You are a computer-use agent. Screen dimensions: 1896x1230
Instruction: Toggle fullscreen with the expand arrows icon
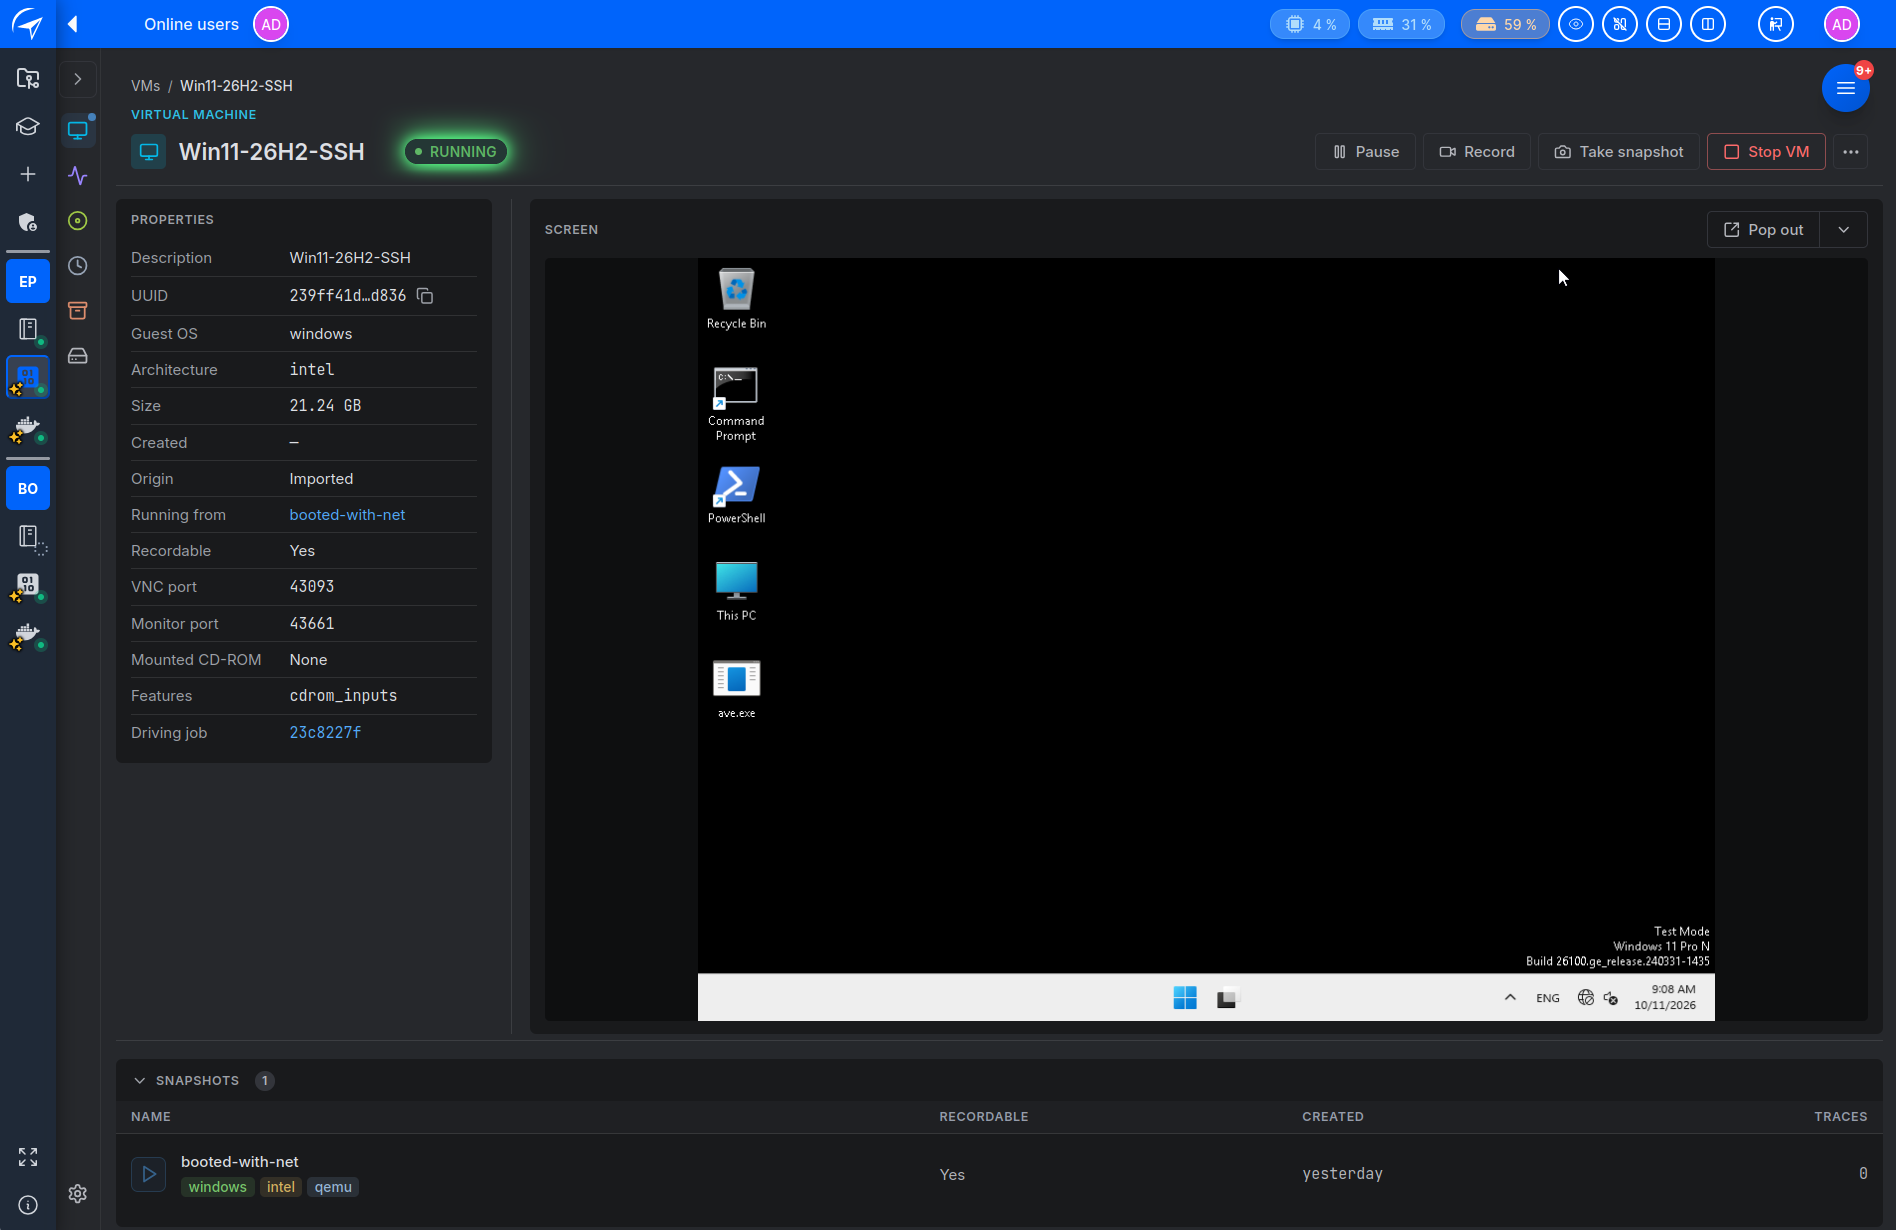(28, 1157)
